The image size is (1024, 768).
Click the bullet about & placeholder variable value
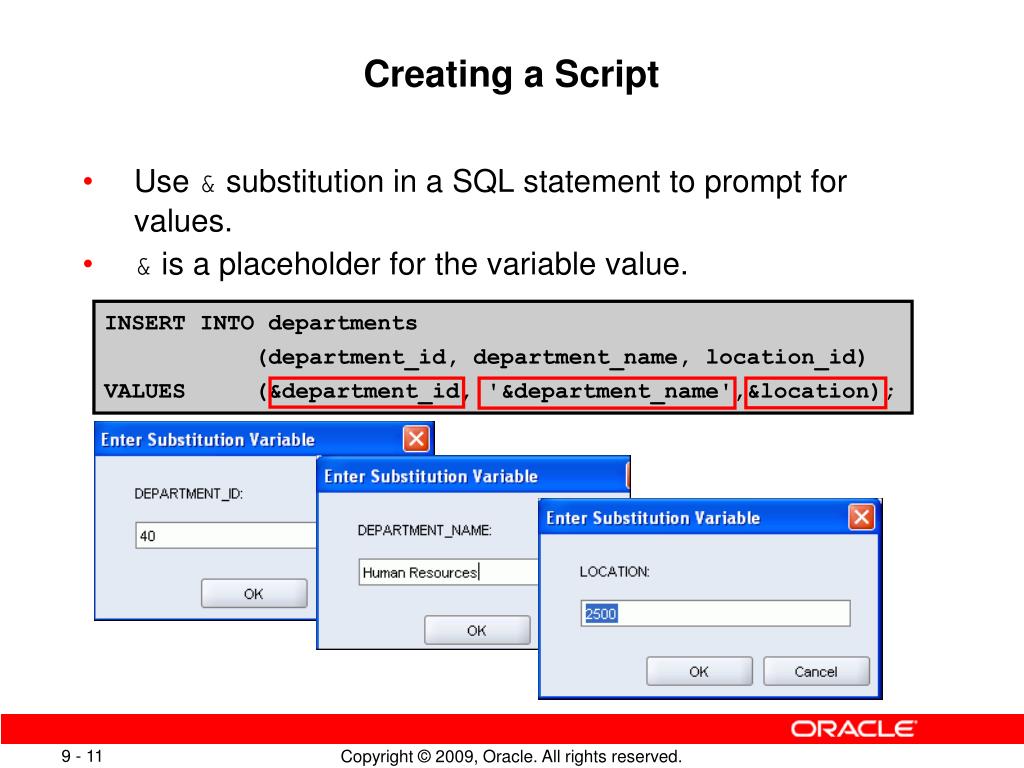coord(412,264)
